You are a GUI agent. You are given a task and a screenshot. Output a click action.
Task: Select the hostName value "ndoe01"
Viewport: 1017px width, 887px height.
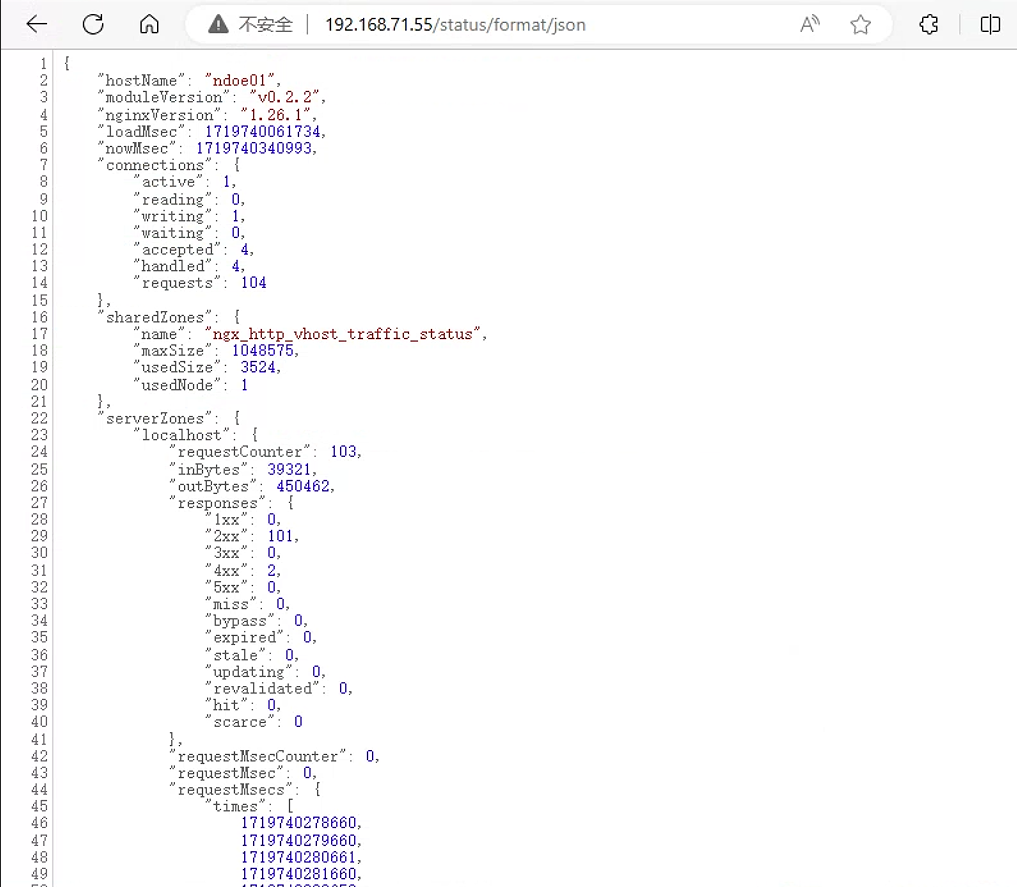pyautogui.click(x=241, y=80)
